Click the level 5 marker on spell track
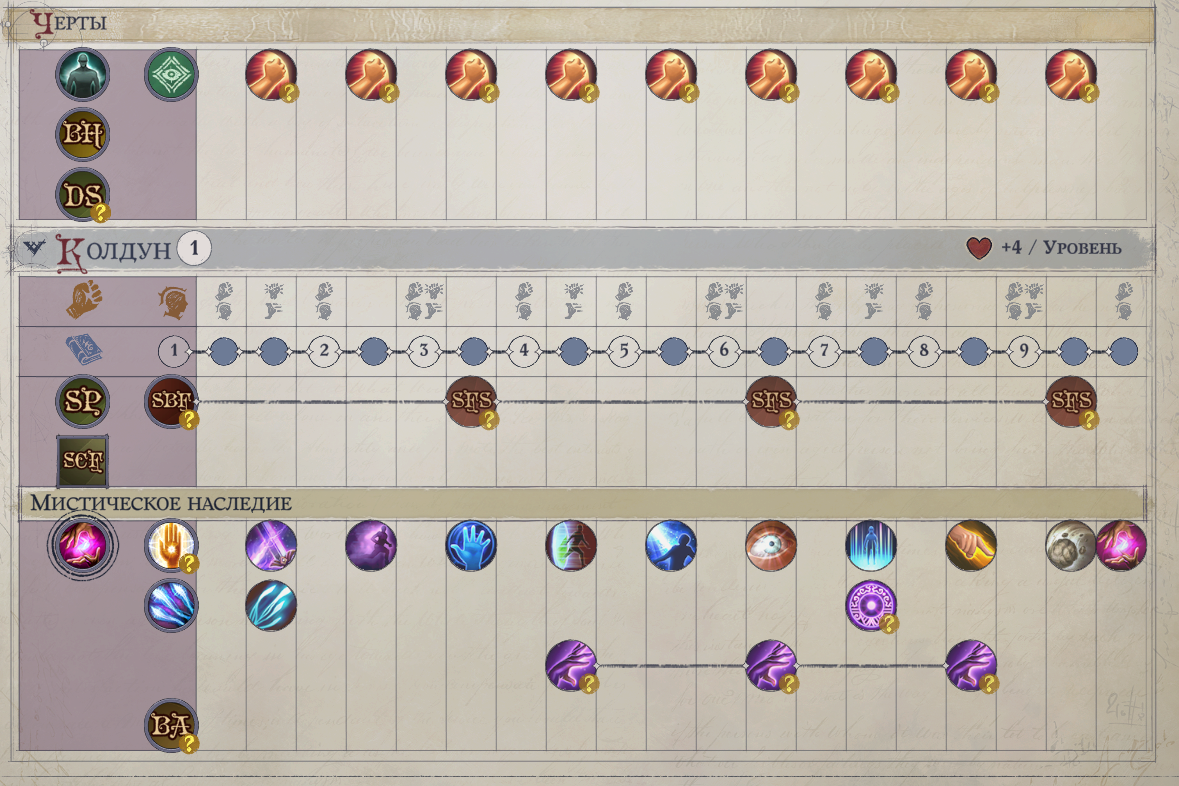1179x786 pixels. pos(623,351)
